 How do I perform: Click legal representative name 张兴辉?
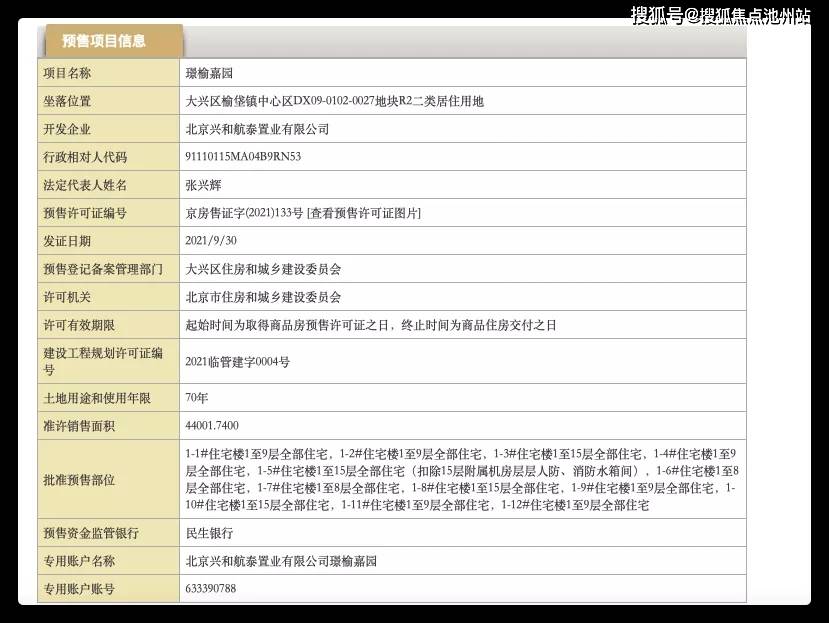203,185
